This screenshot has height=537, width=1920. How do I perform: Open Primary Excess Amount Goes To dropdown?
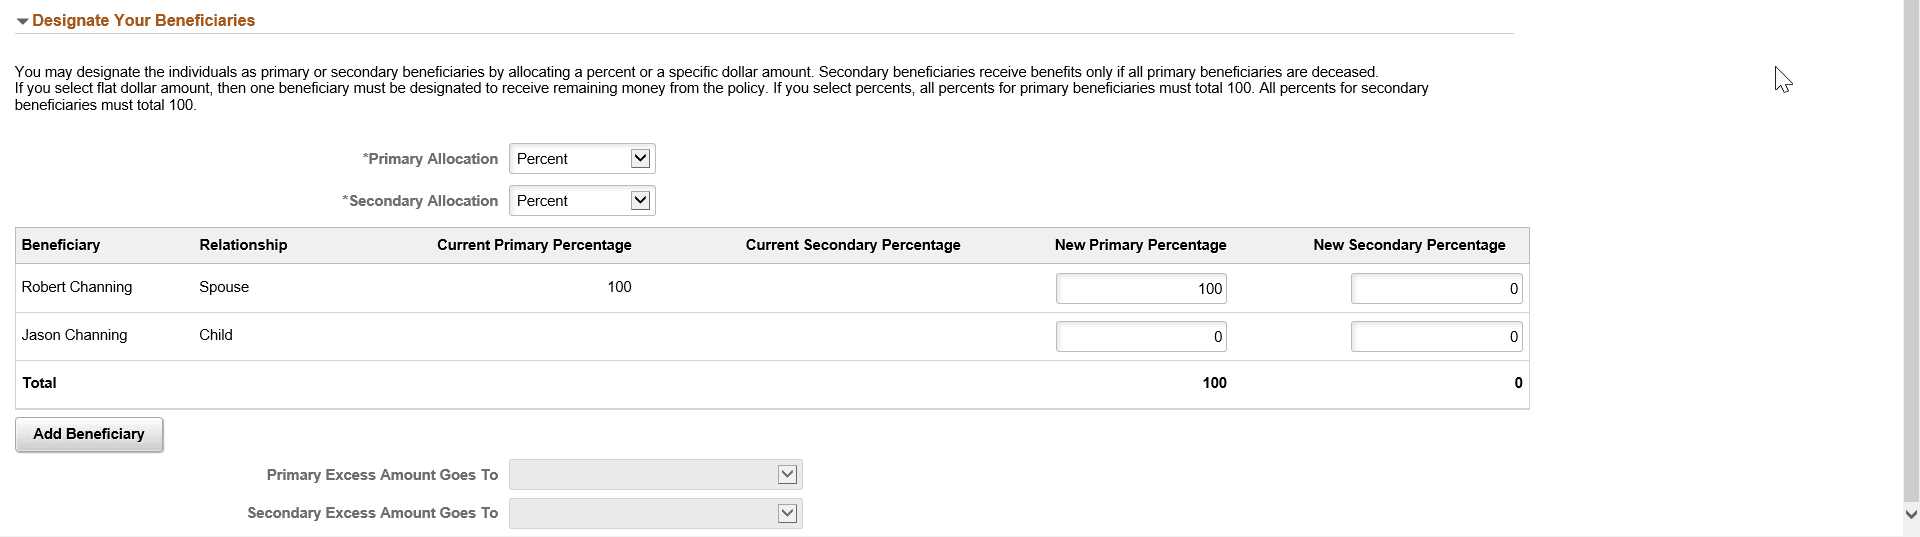pos(656,475)
